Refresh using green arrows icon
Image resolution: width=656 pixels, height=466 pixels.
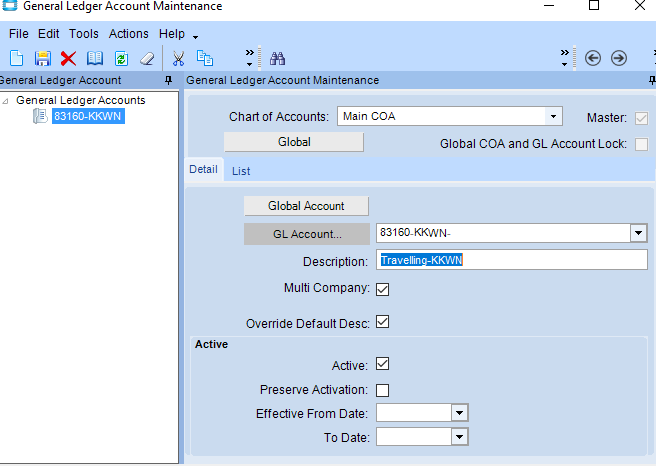(121, 58)
